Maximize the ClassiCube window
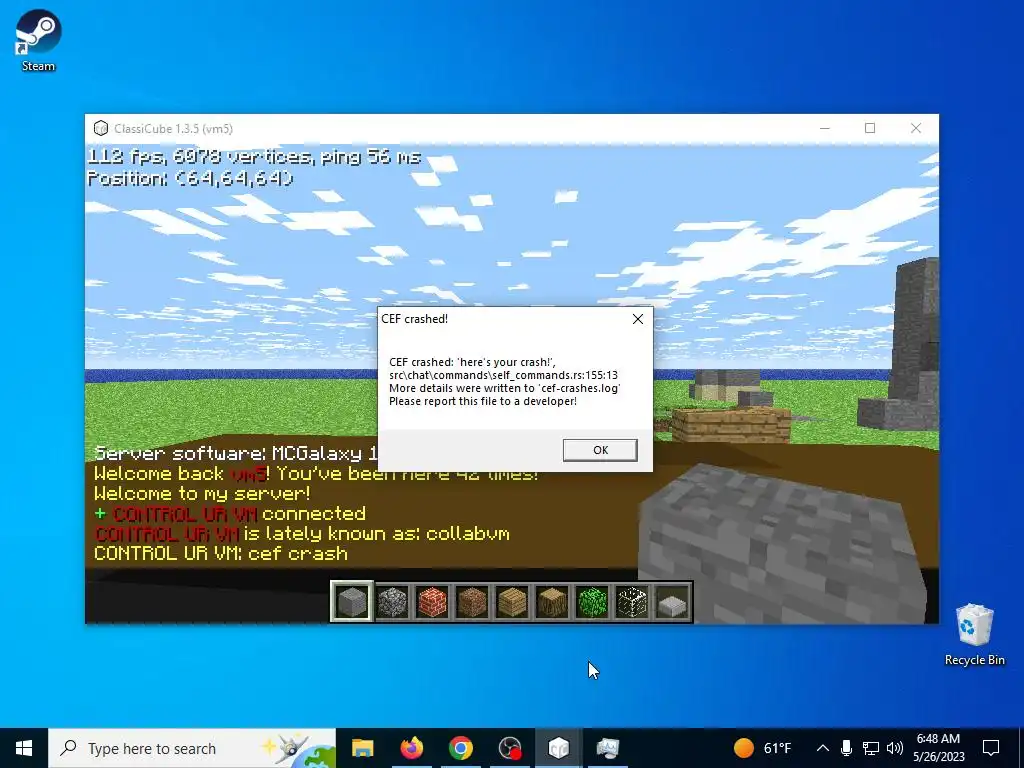The width and height of the screenshot is (1024, 768). click(870, 129)
